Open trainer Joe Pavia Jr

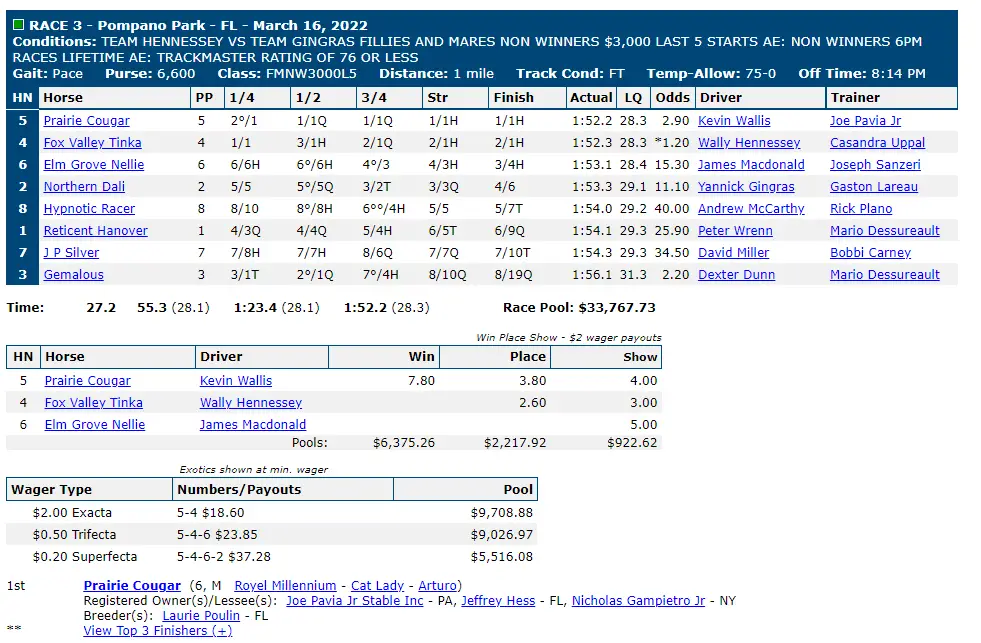click(865, 121)
